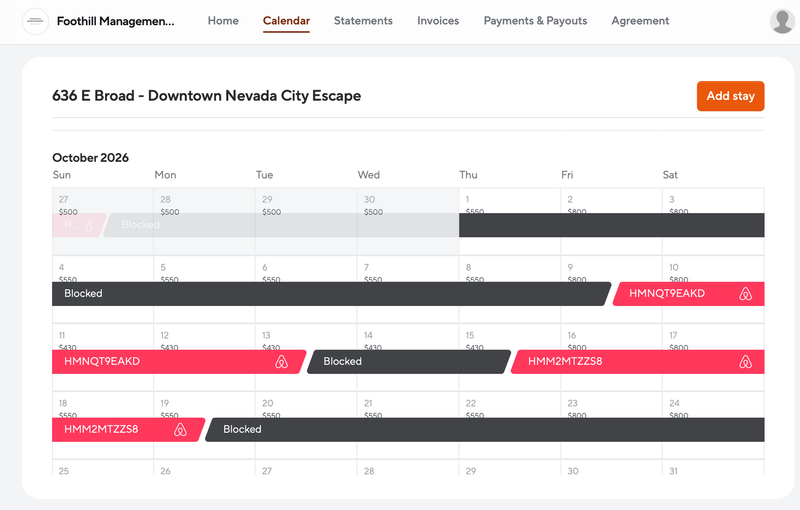Screen dimensions: 800x510
Task: Select the Calendar tab
Action: point(286,21)
